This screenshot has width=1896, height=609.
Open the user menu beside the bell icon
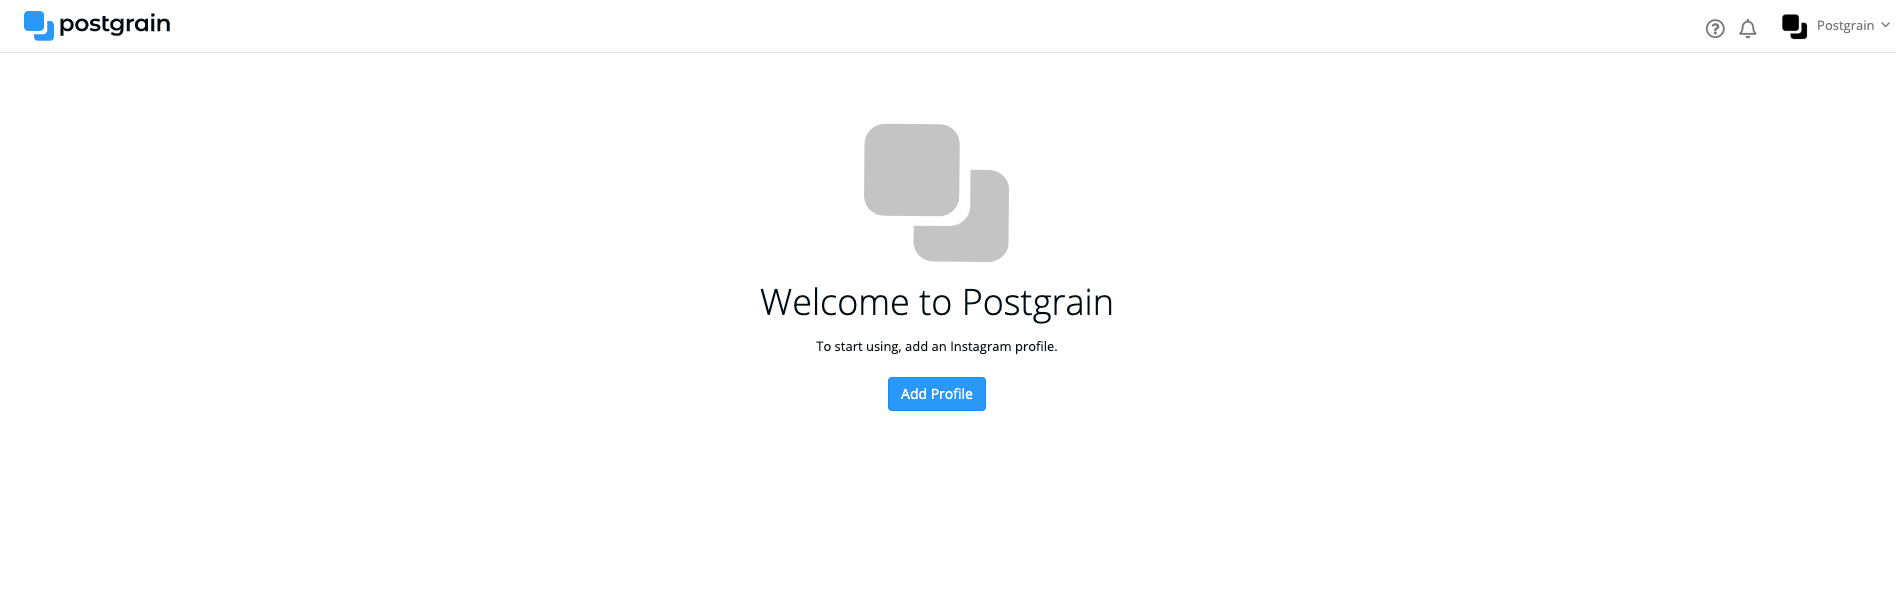point(1836,27)
